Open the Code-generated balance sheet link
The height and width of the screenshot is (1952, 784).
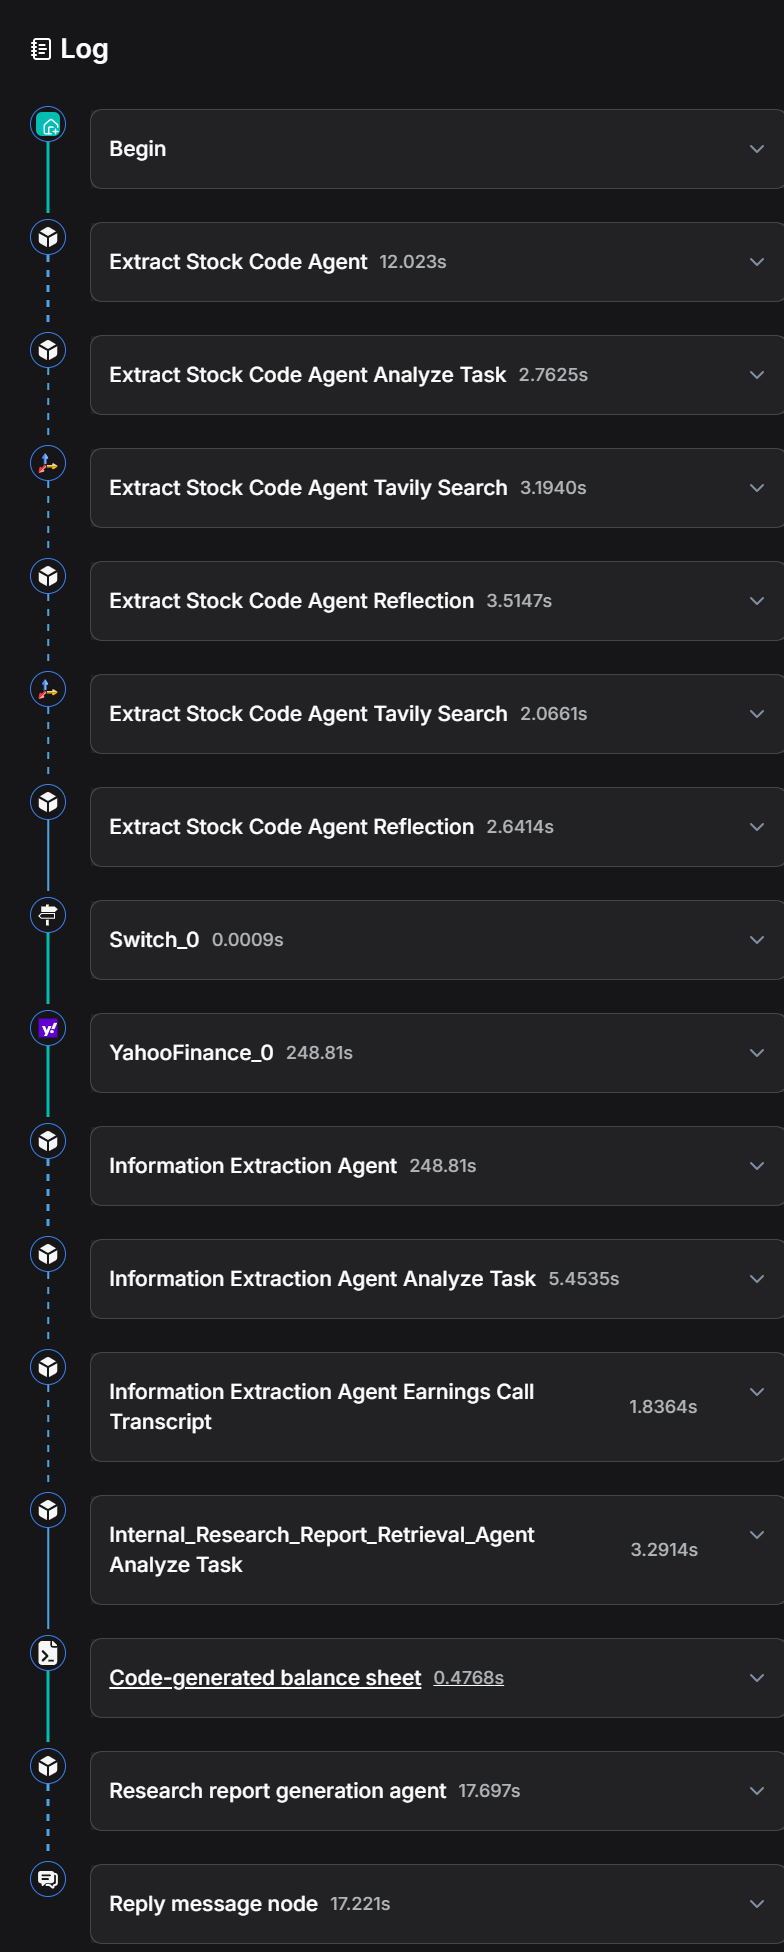click(265, 1678)
